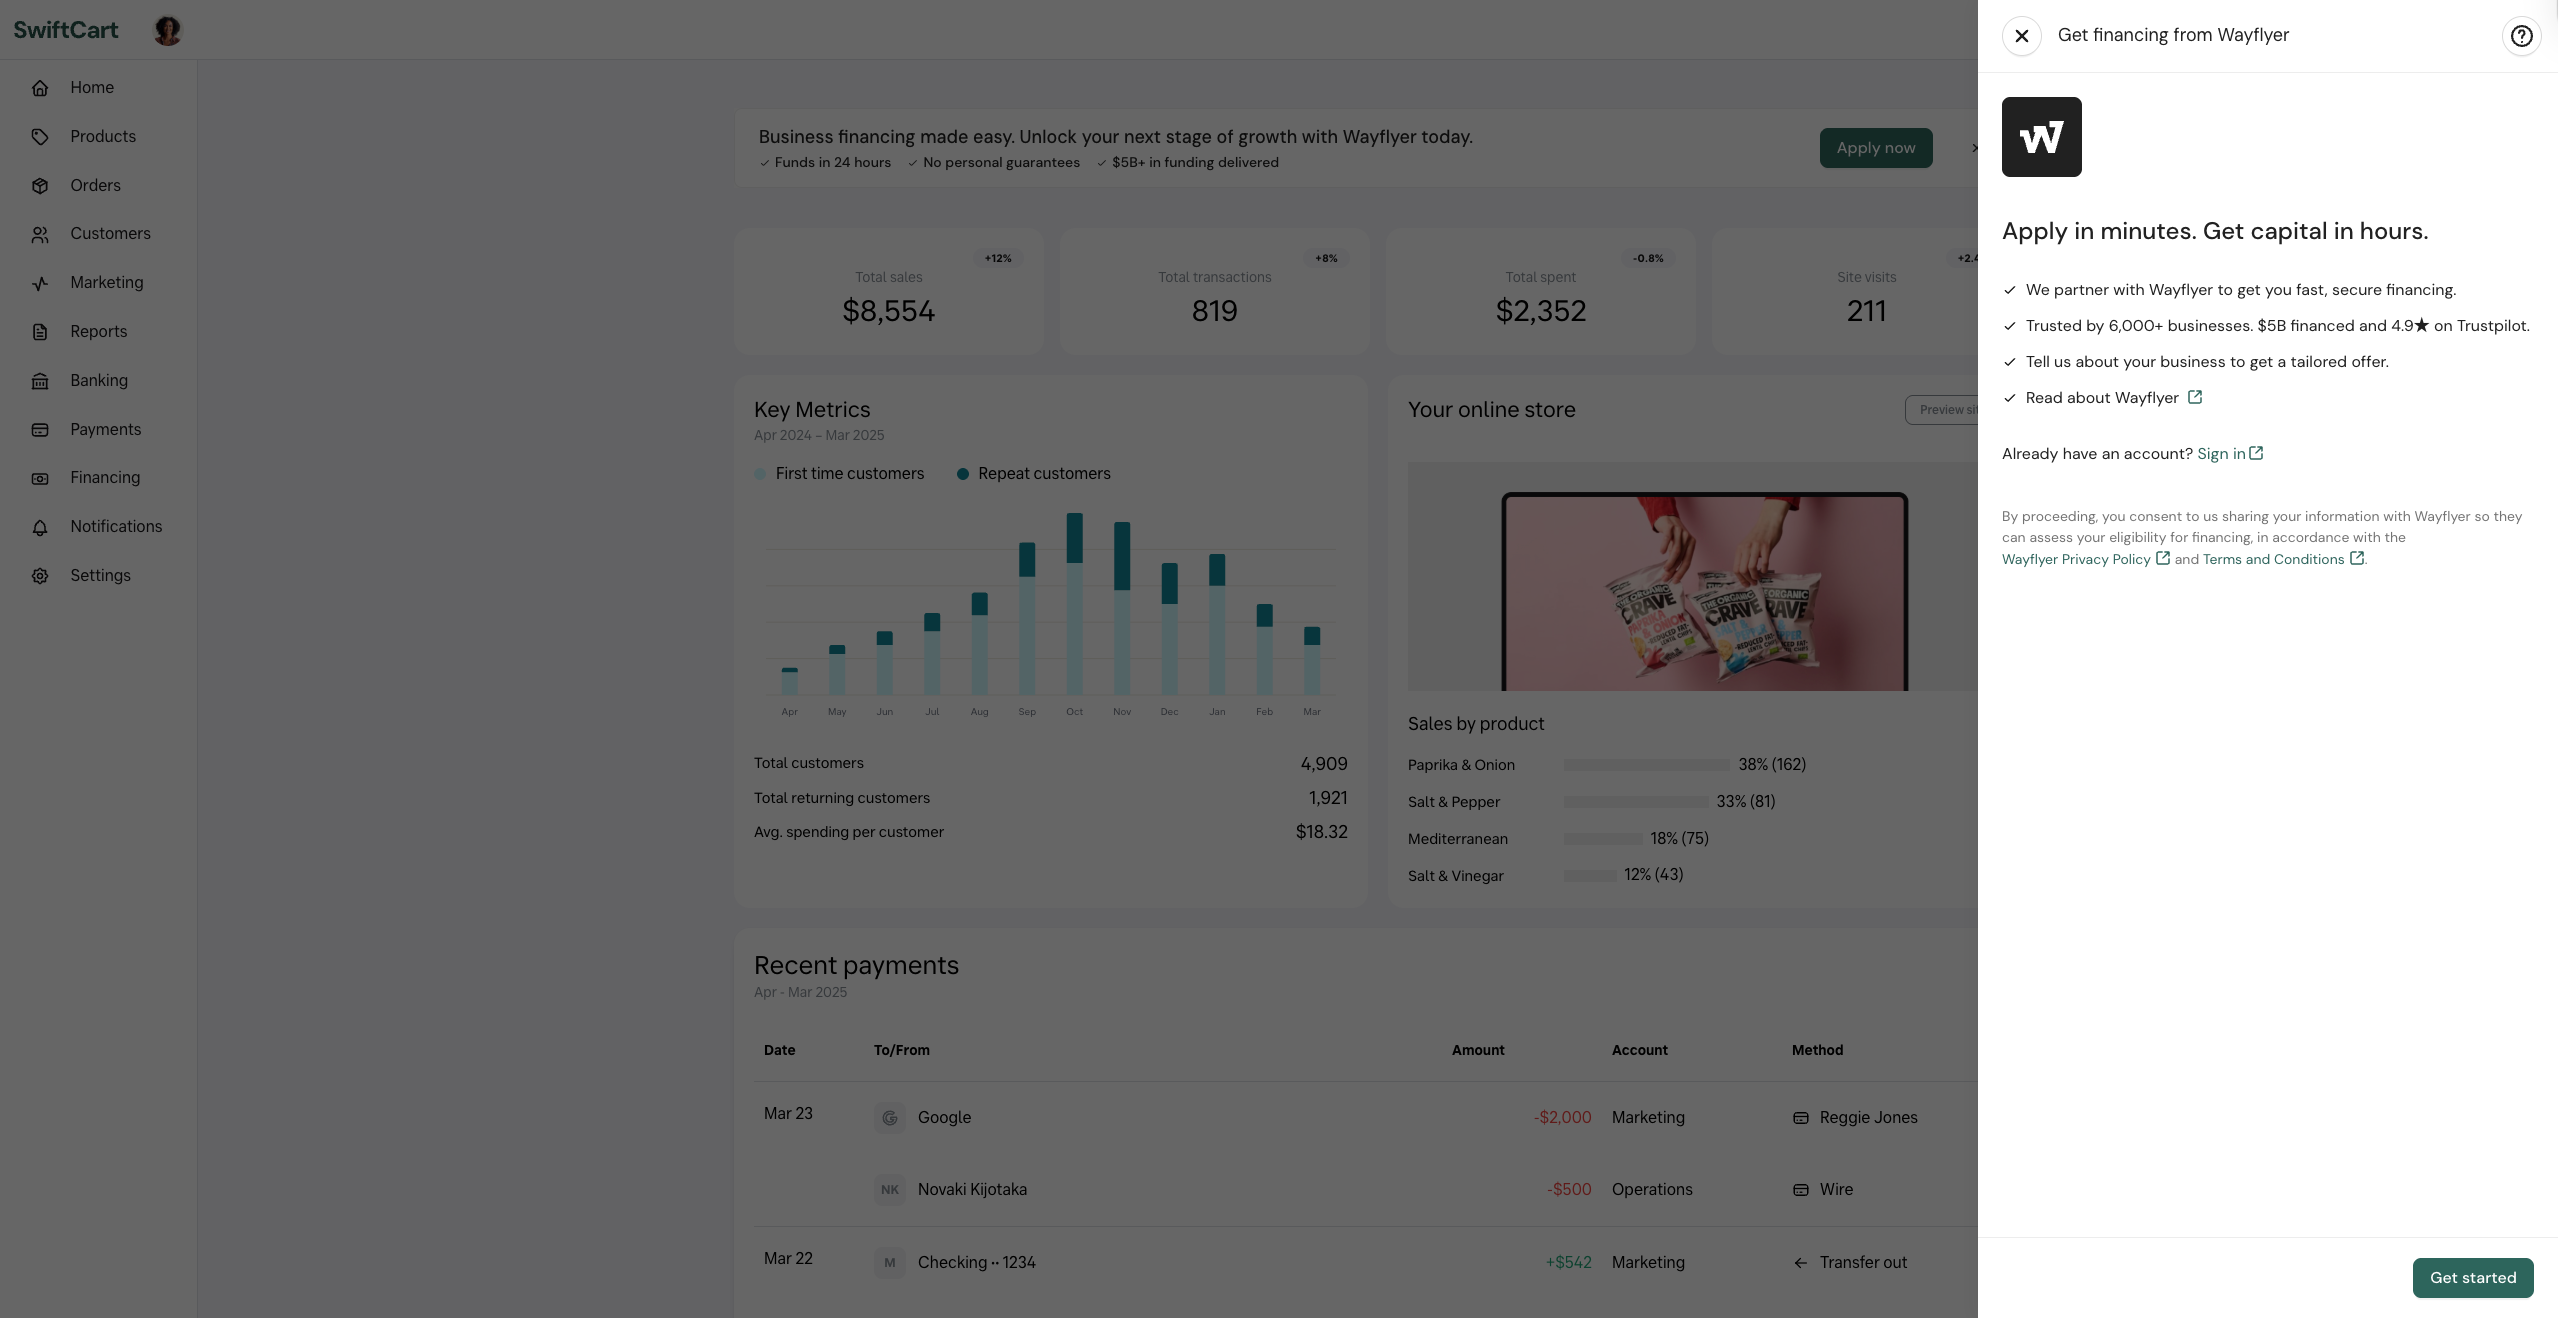Screen dimensions: 2558x1318
Task: Click the Read about Wayflyer text
Action: point(2102,398)
